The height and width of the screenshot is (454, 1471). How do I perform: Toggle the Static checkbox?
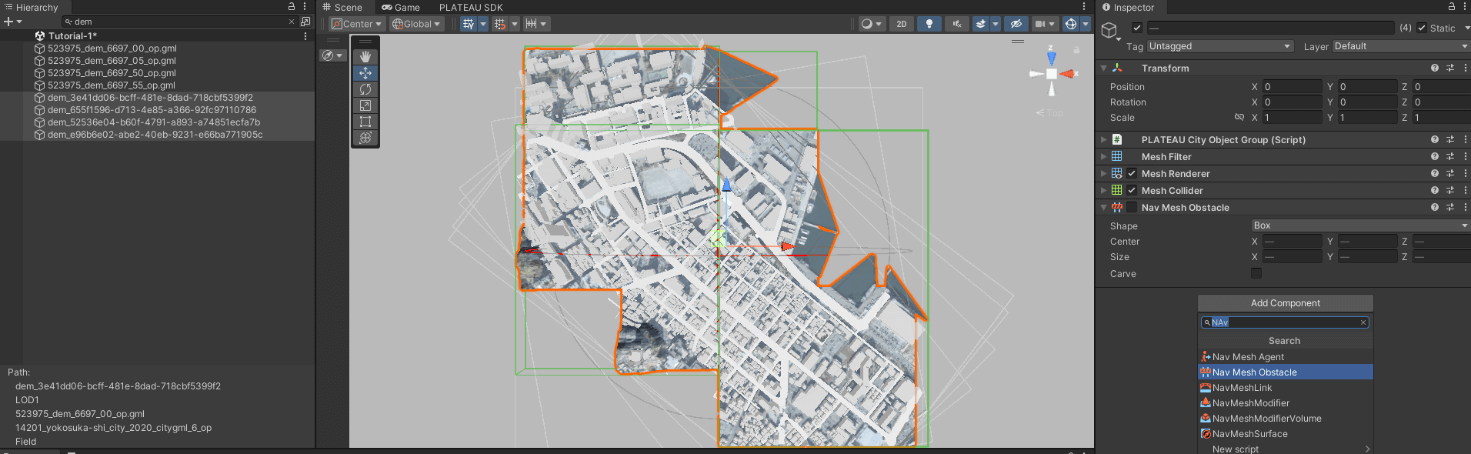pos(1422,28)
